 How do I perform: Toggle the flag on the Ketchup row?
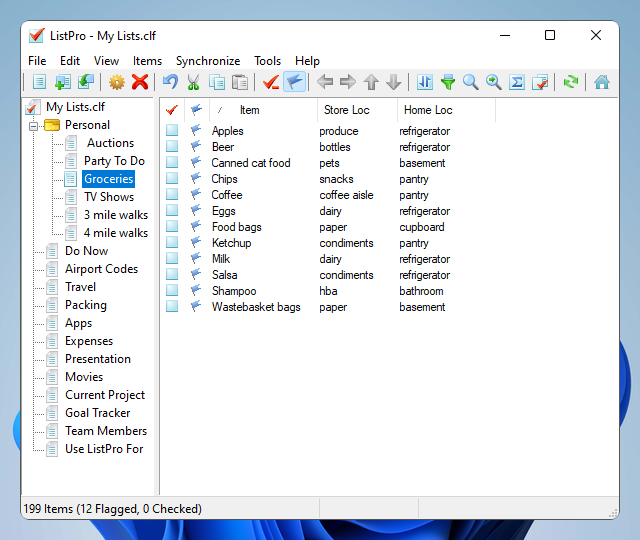196,242
